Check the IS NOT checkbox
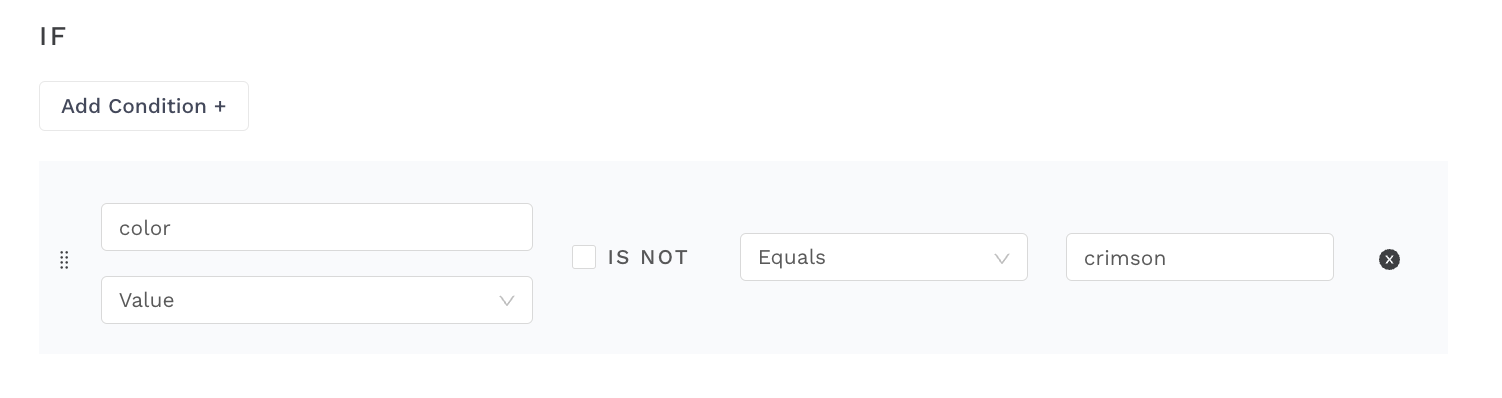1502x398 pixels. click(584, 257)
